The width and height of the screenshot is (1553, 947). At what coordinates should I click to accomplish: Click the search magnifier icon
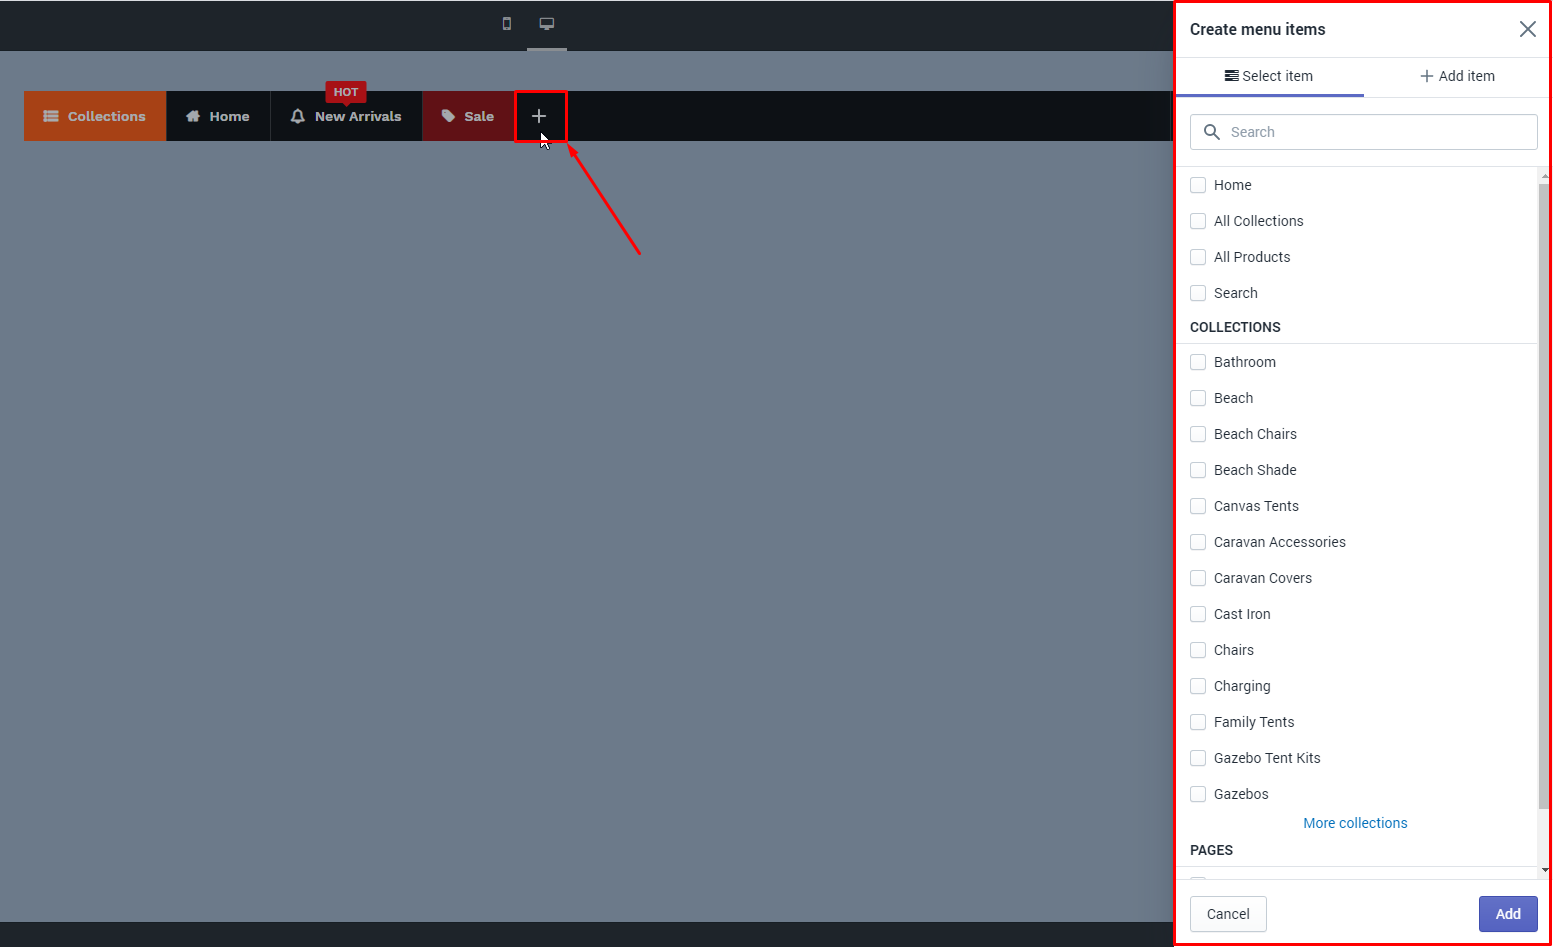pos(1212,132)
